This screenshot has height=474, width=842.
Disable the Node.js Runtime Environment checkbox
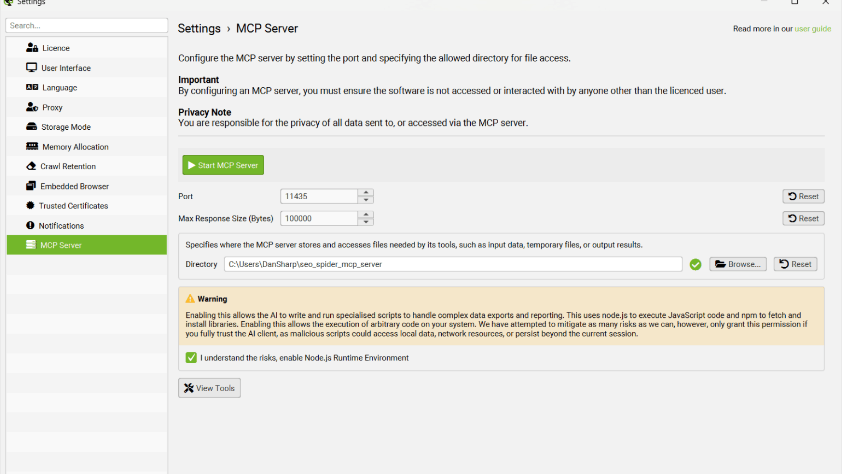coord(191,358)
